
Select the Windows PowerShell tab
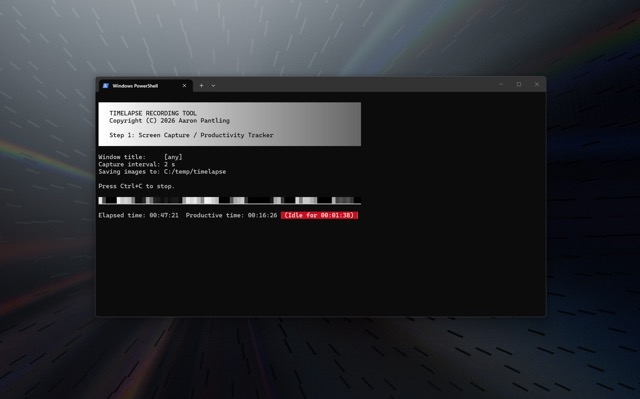tap(146, 86)
